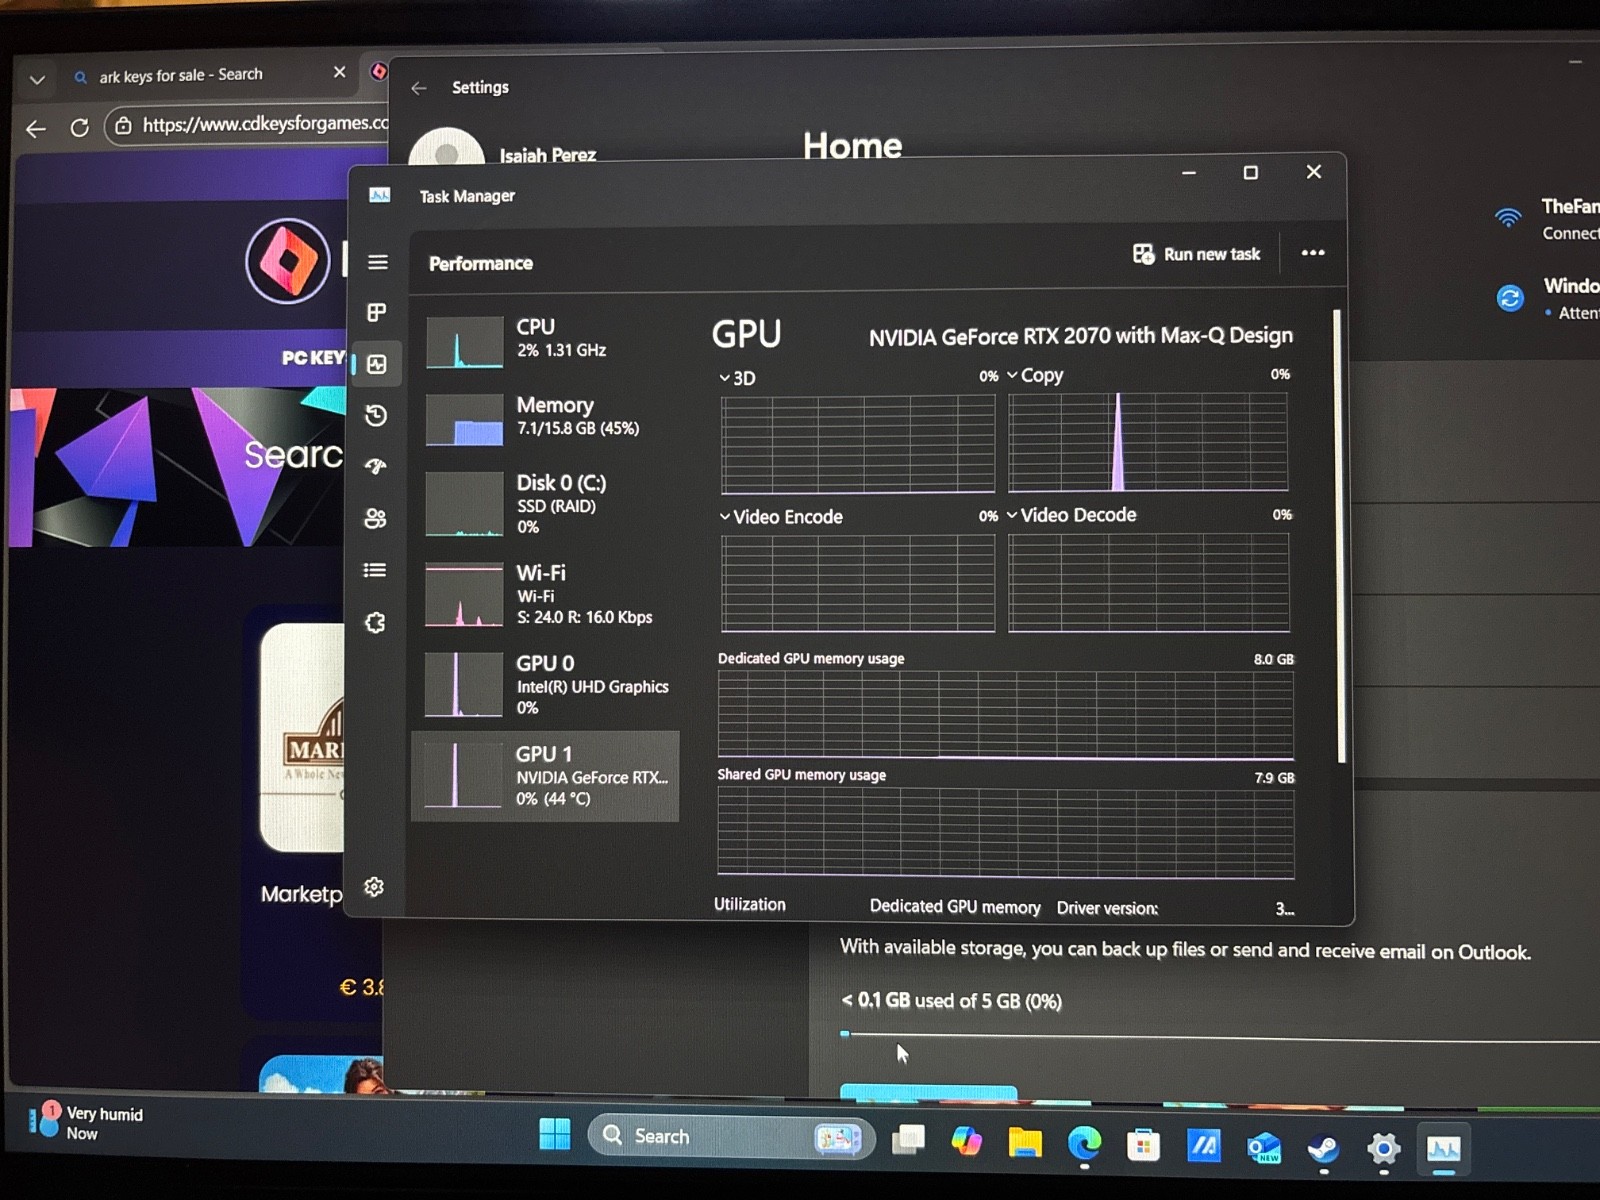Image resolution: width=1600 pixels, height=1200 pixels.
Task: Click the browser back arrow
Action: pyautogui.click(x=36, y=129)
